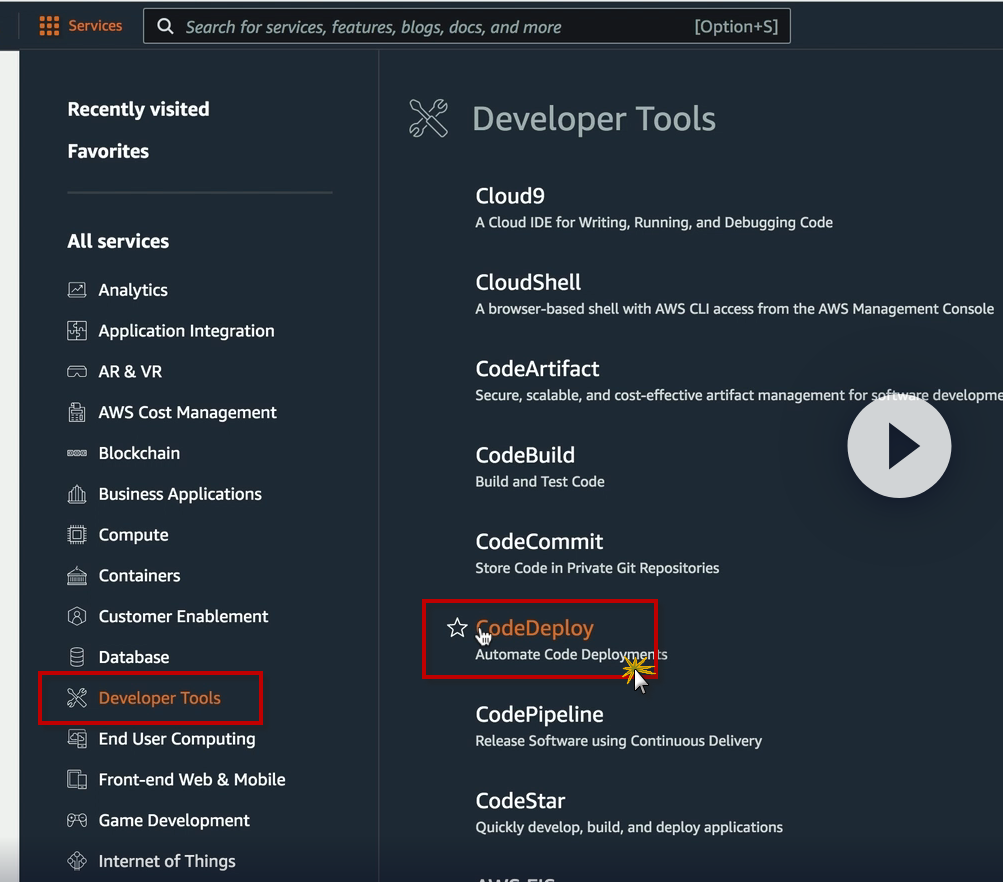
Task: Open Recently visited section
Action: (138, 109)
